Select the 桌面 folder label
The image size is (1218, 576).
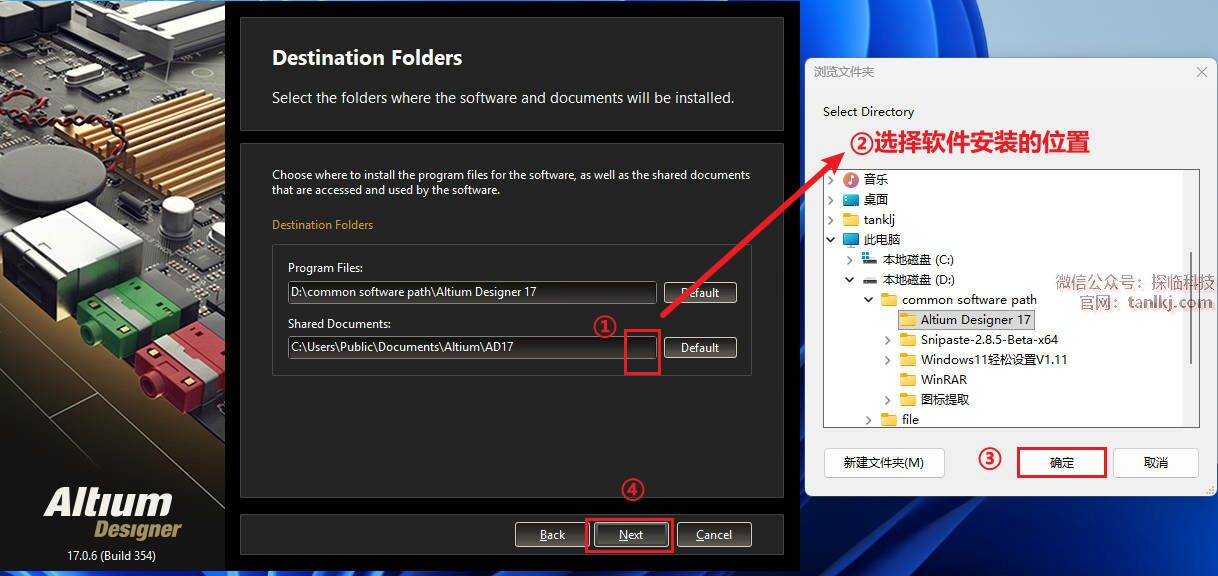[876, 200]
